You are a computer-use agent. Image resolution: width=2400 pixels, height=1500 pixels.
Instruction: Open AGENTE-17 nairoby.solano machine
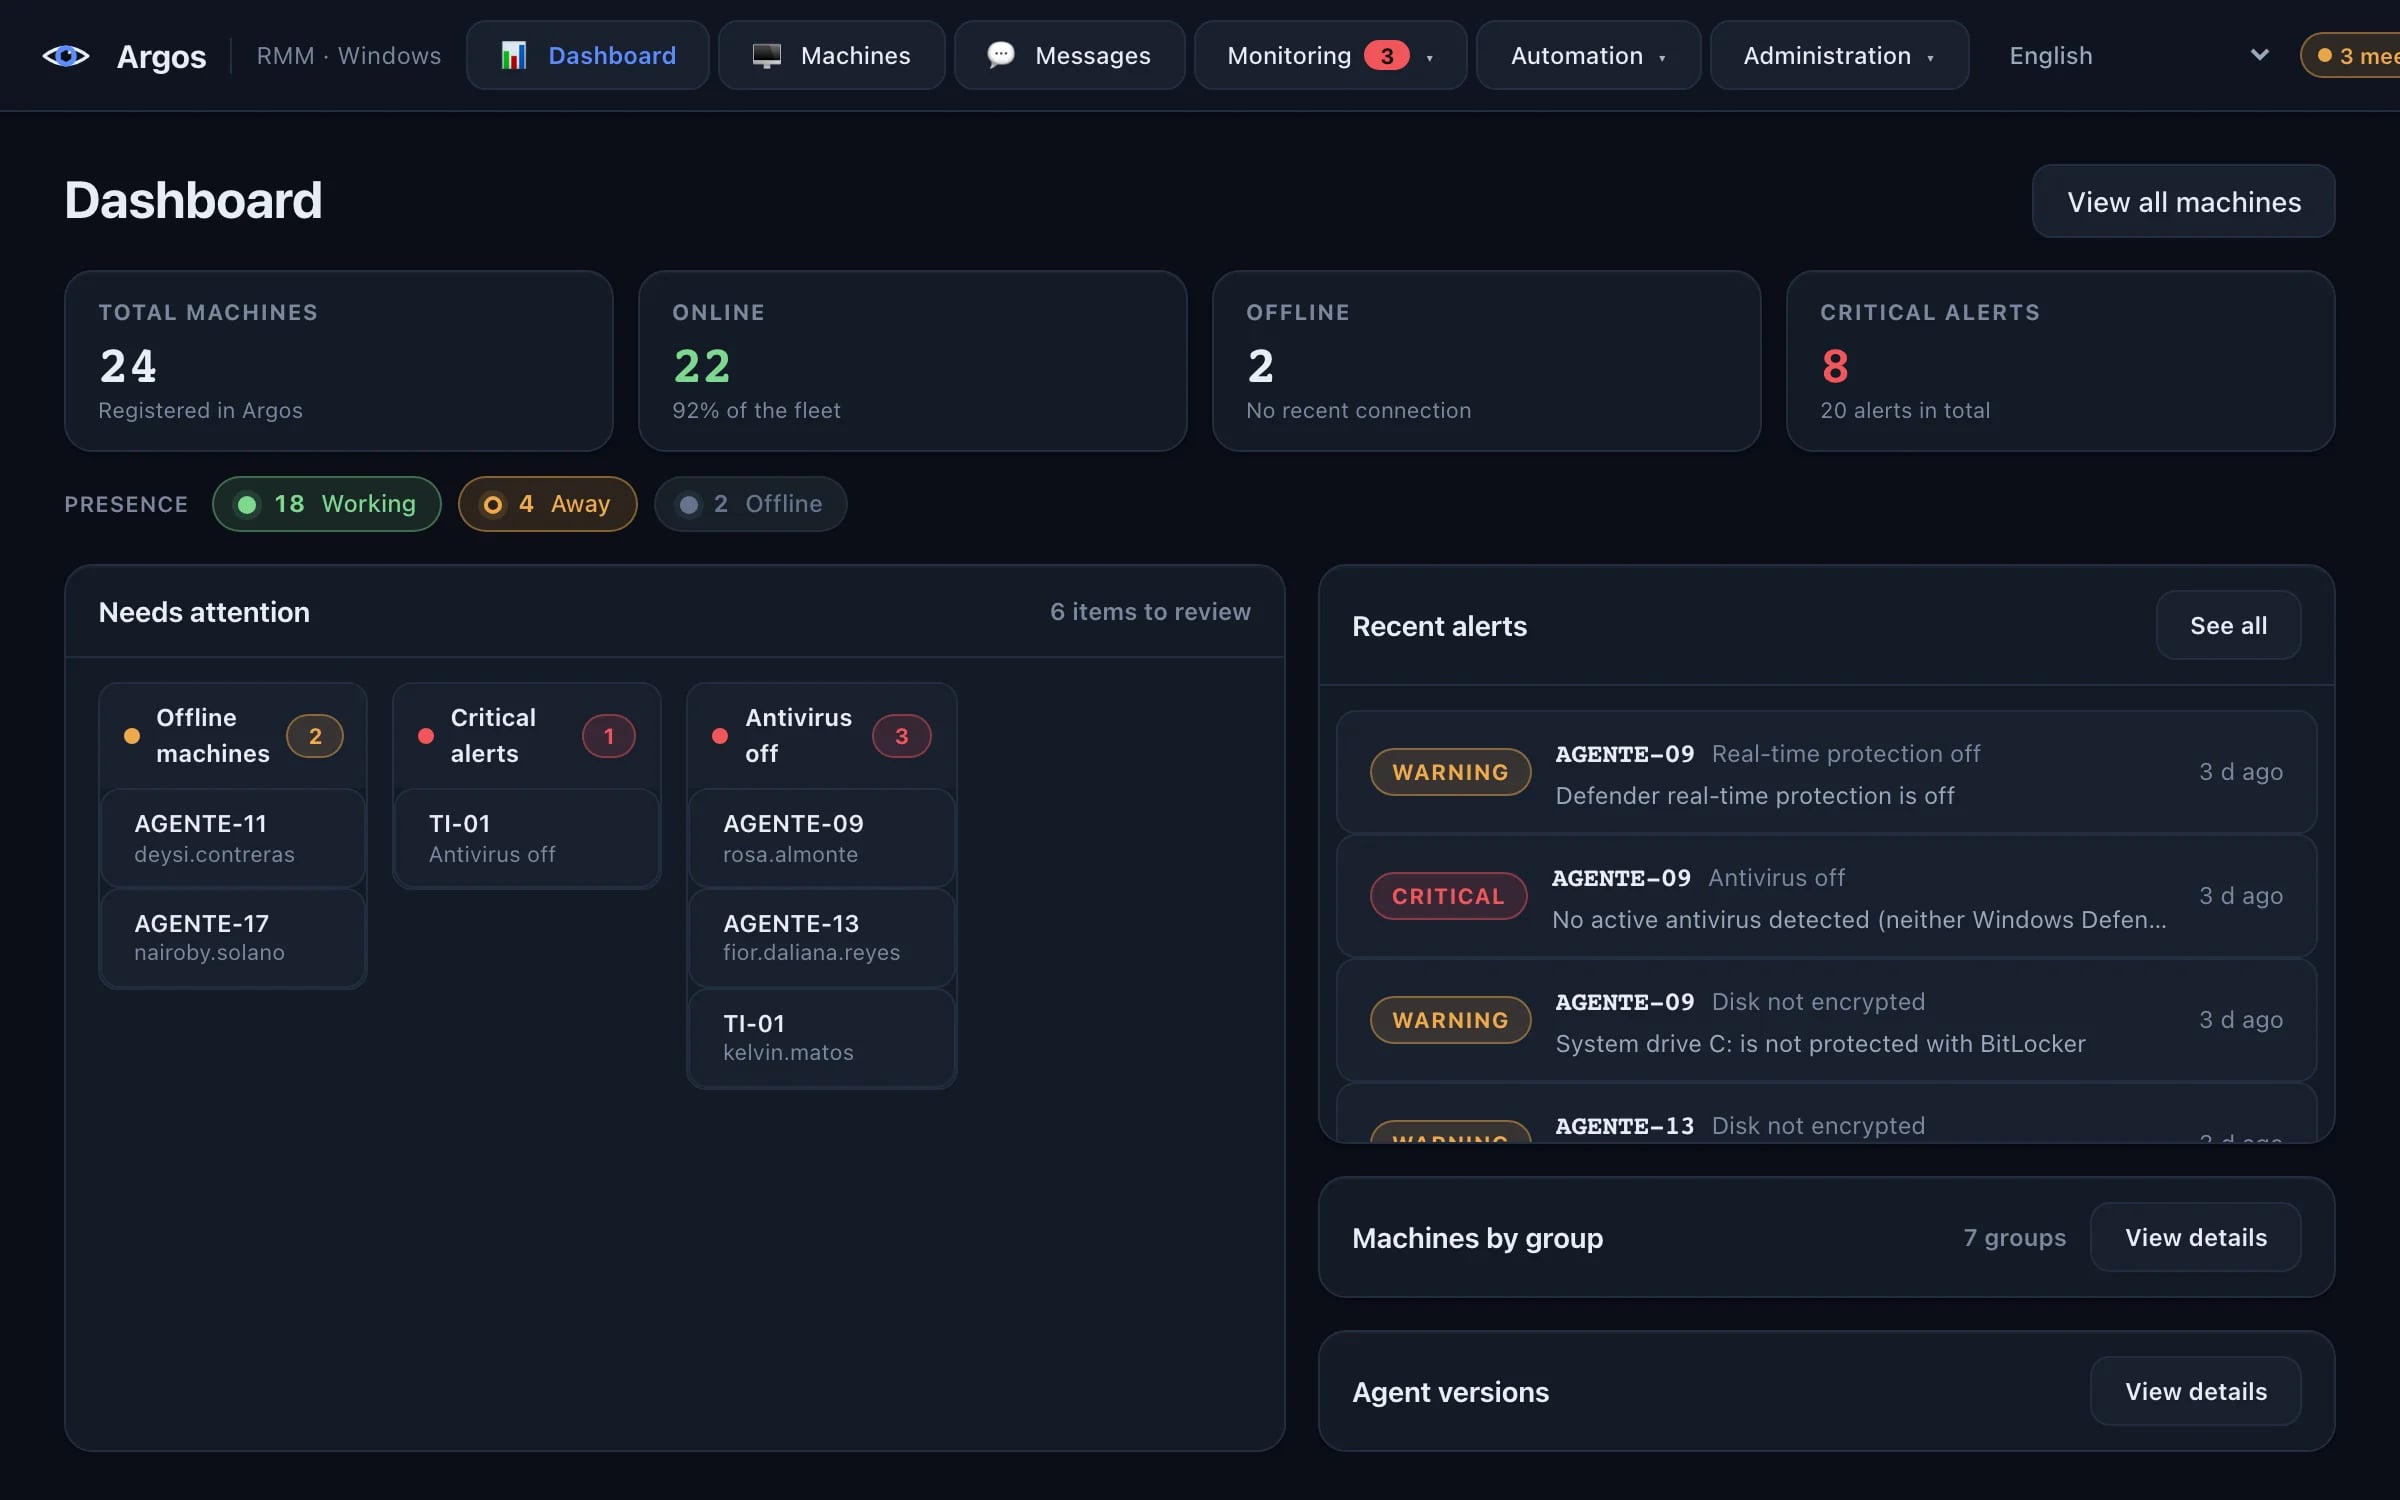tap(233, 937)
